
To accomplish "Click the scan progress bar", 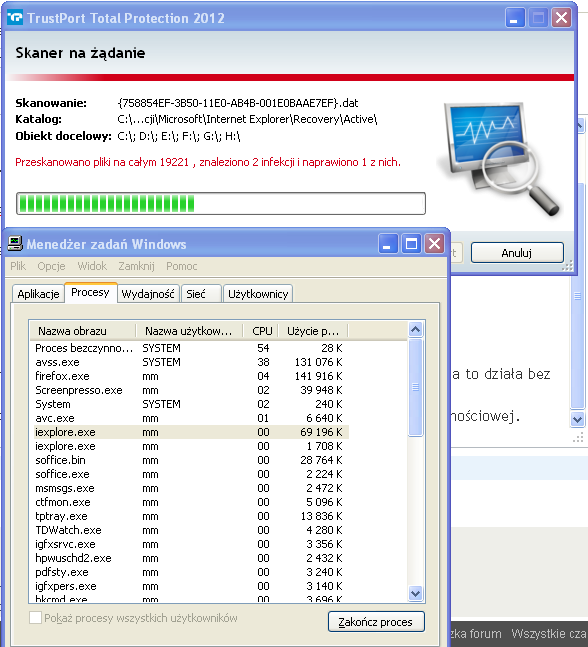I will coord(221,203).
